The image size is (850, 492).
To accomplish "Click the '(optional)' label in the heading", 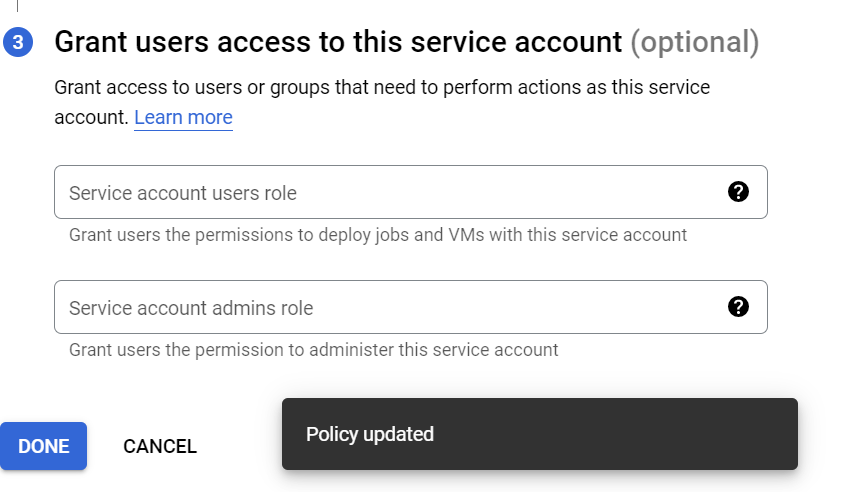I will (x=694, y=42).
